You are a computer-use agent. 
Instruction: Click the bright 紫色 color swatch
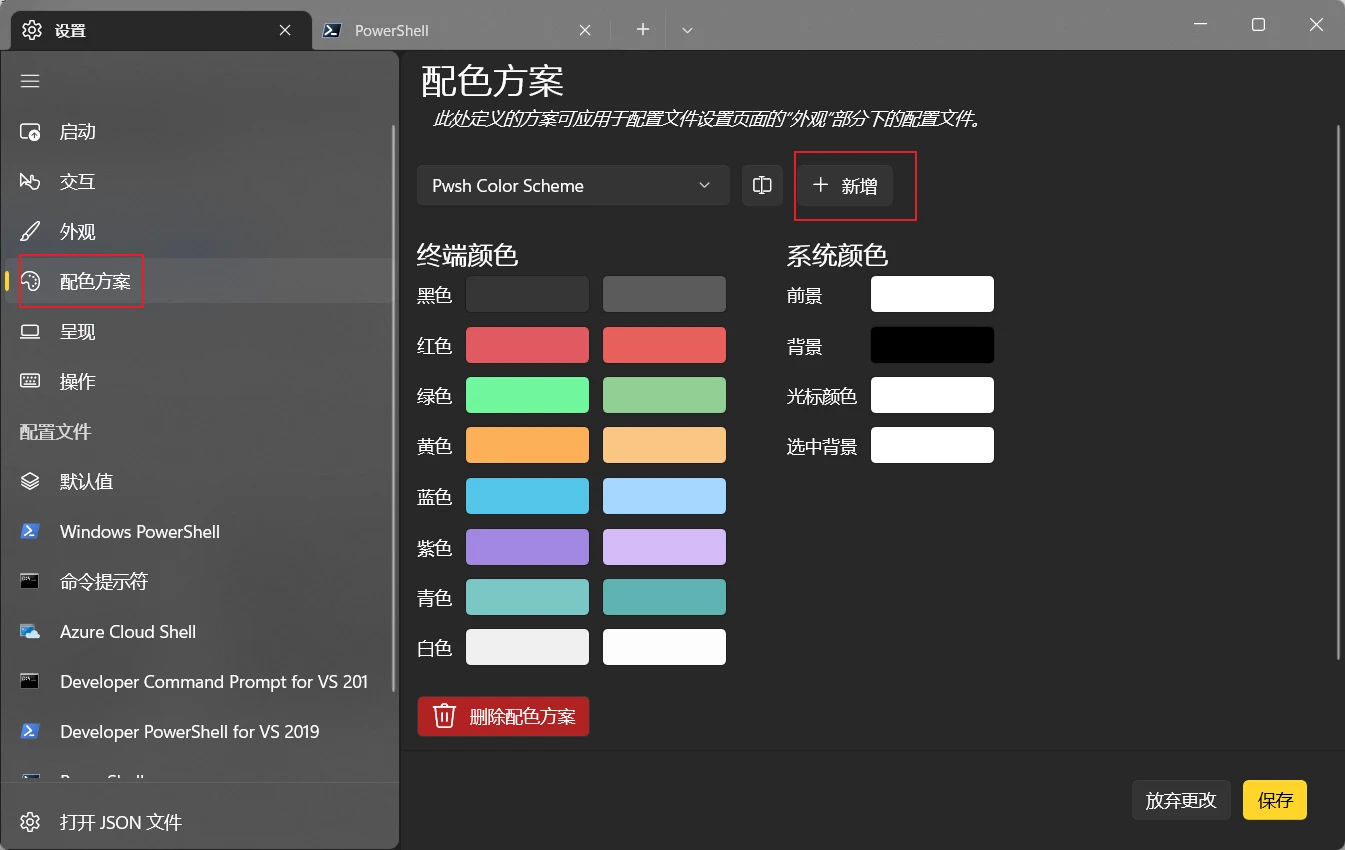click(x=664, y=547)
